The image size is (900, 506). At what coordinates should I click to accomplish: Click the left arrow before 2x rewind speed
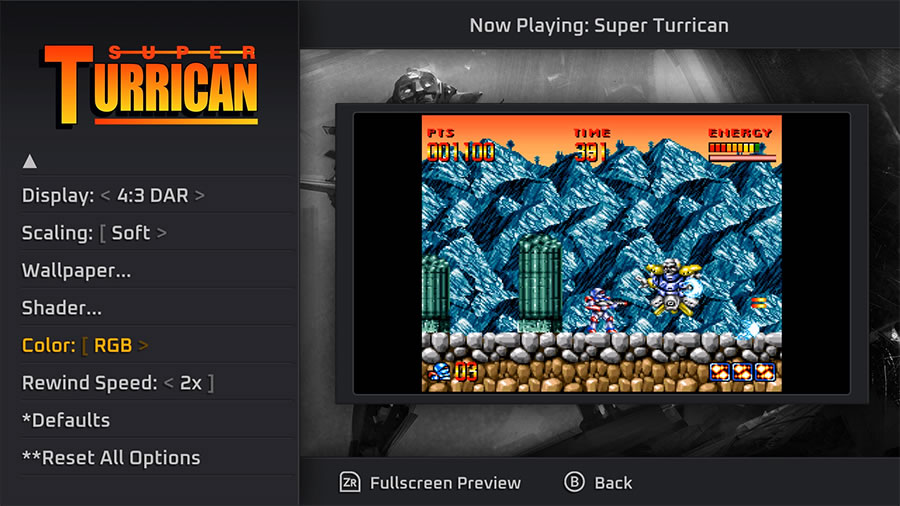169,383
